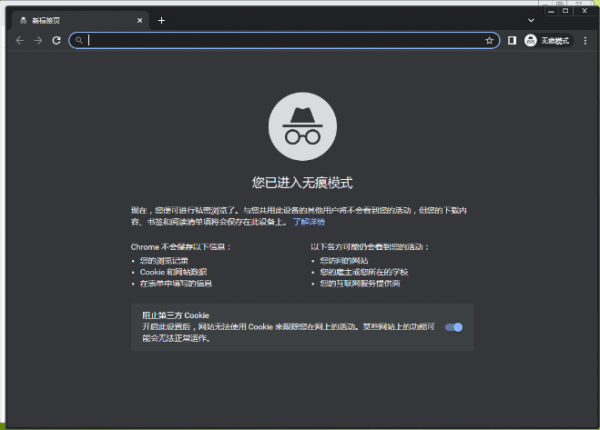Click the large incognito hat icon
This screenshot has width=600, height=430.
point(303,126)
